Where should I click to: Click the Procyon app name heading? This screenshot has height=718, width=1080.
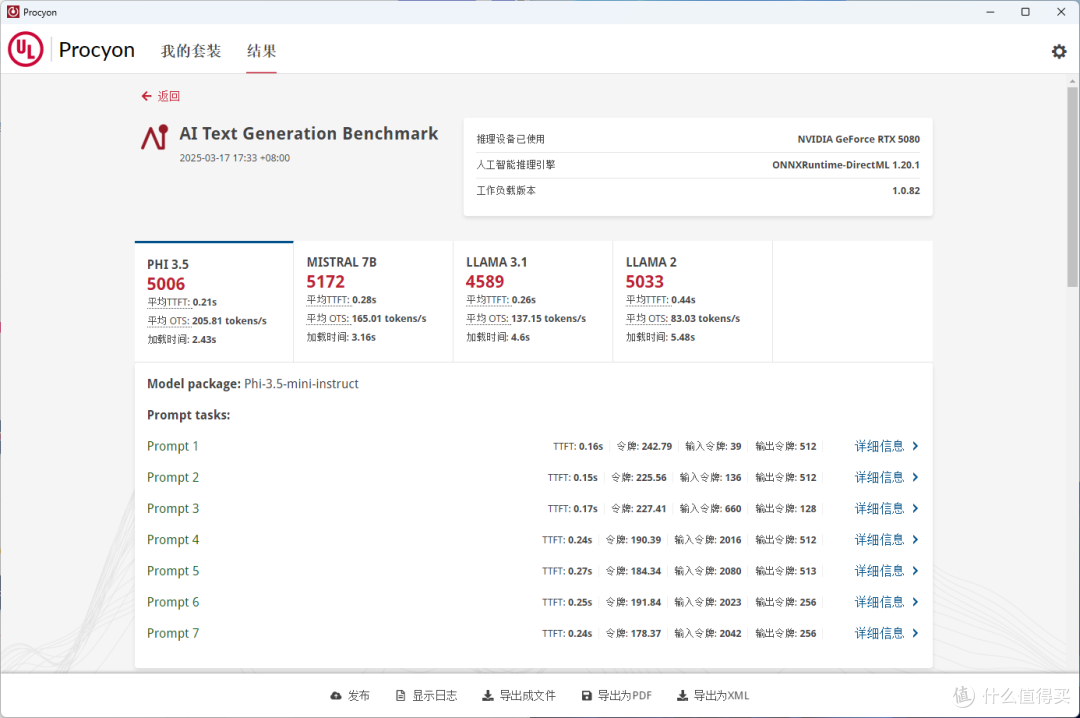(96, 50)
